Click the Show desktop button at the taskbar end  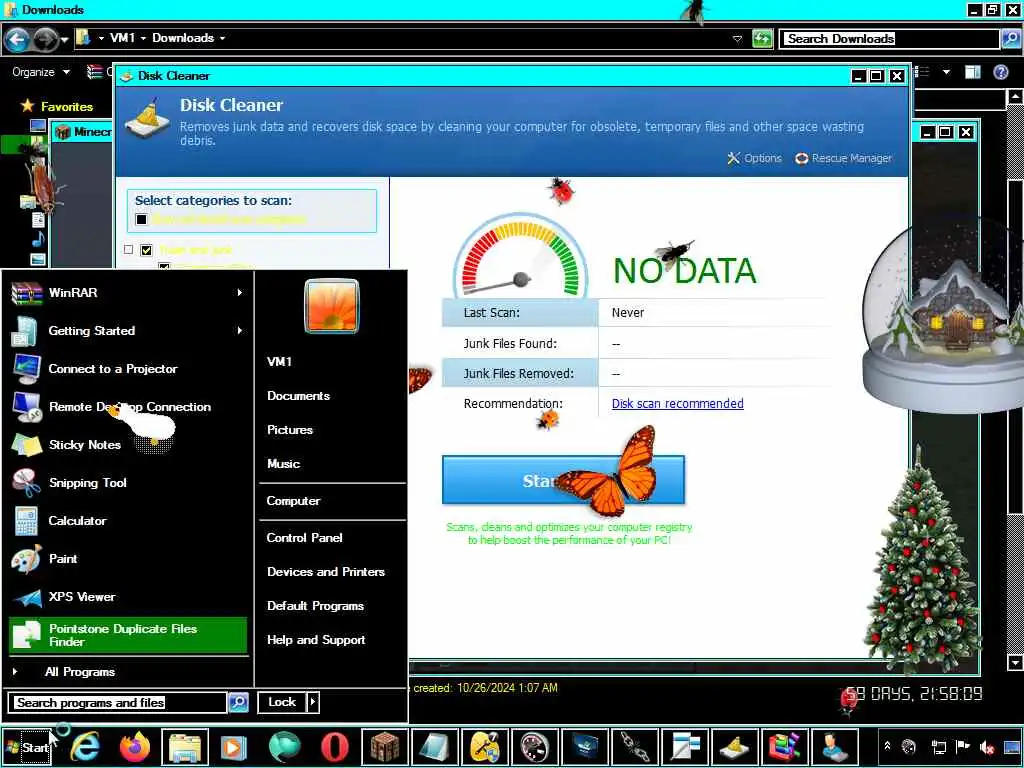[1012, 746]
